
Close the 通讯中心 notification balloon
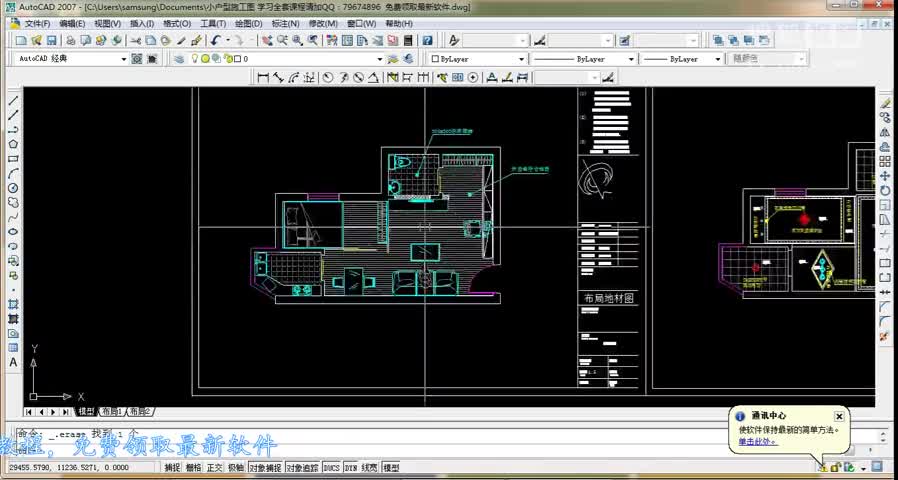(x=838, y=416)
